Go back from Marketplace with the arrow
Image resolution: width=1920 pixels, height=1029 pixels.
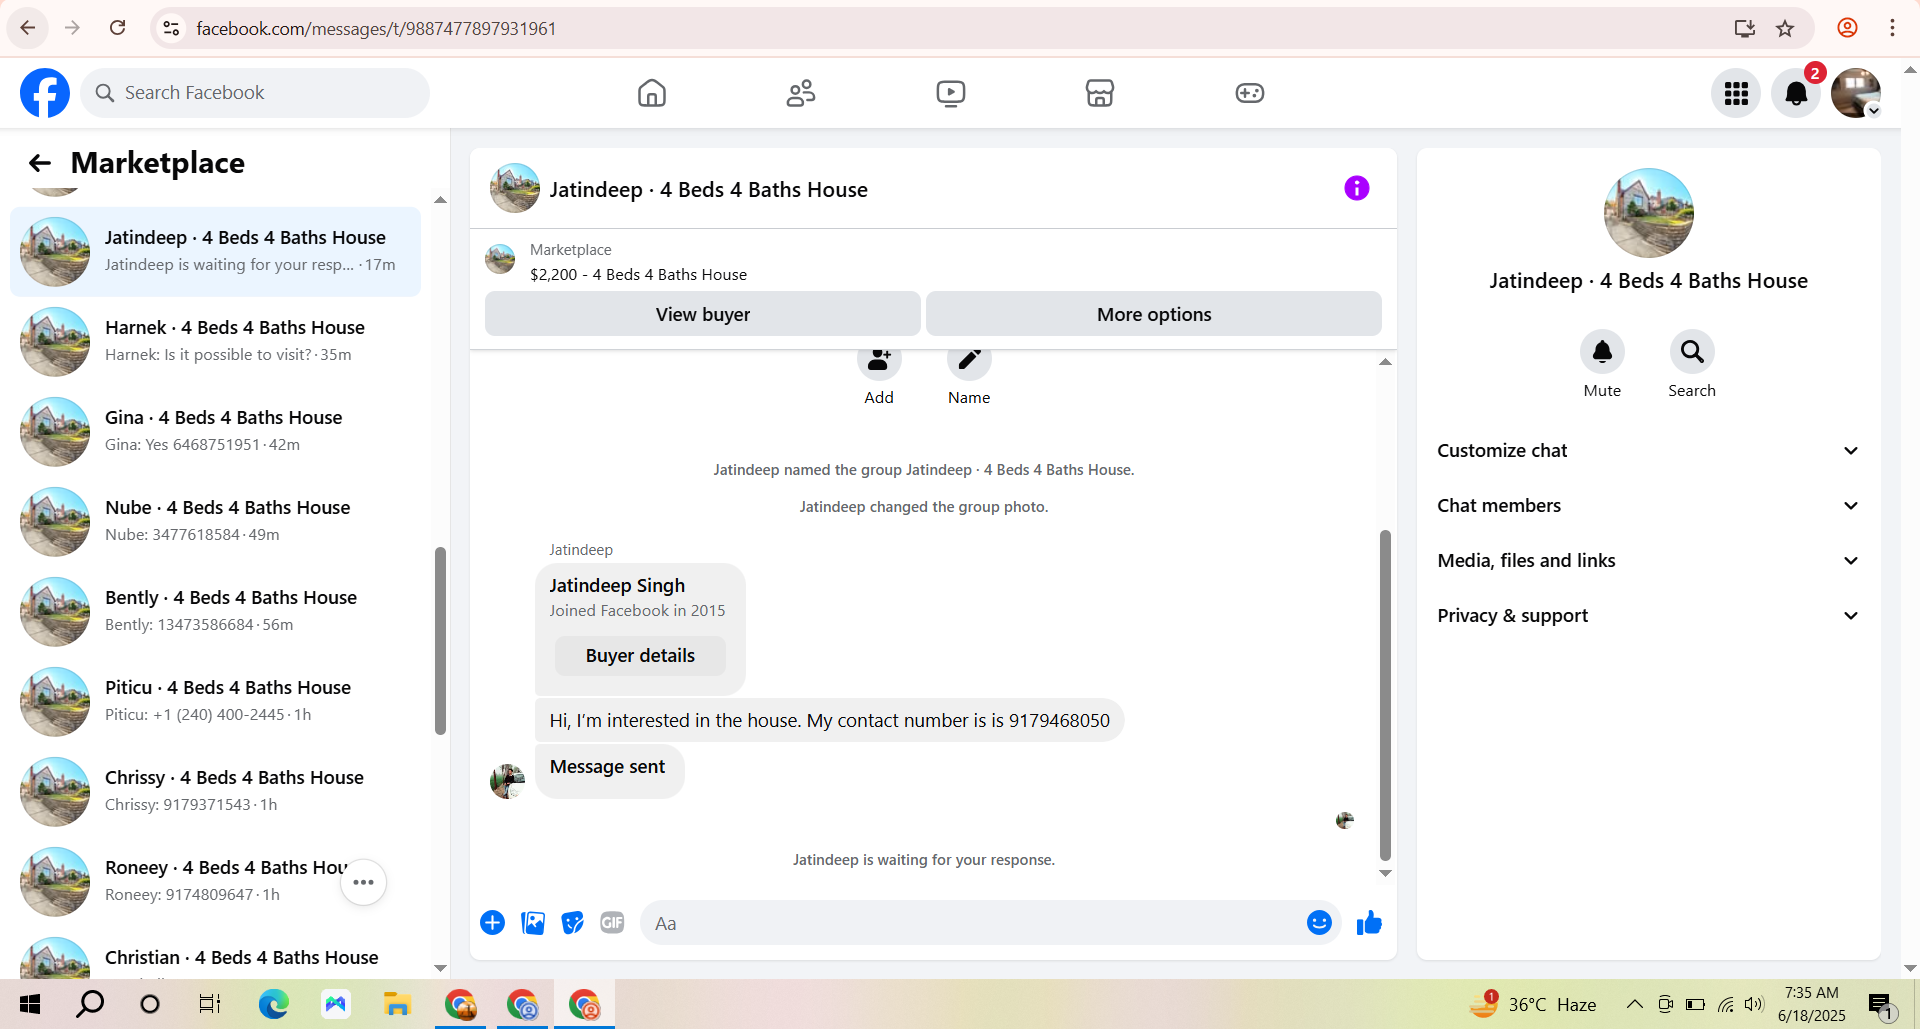tap(40, 163)
